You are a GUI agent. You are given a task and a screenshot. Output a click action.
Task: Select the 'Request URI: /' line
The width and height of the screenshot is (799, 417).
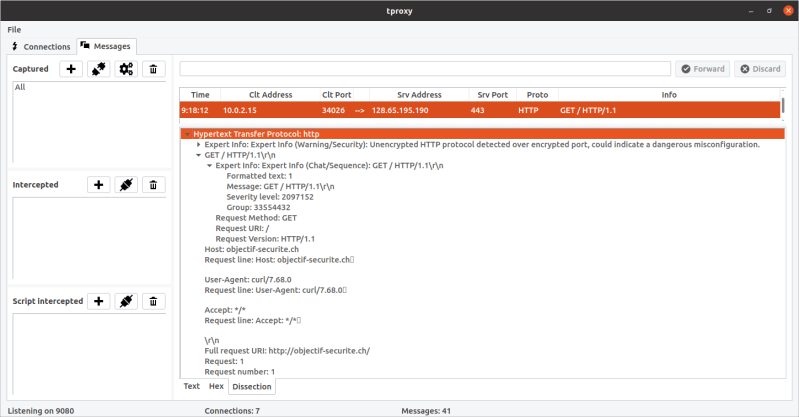pyautogui.click(x=242, y=228)
